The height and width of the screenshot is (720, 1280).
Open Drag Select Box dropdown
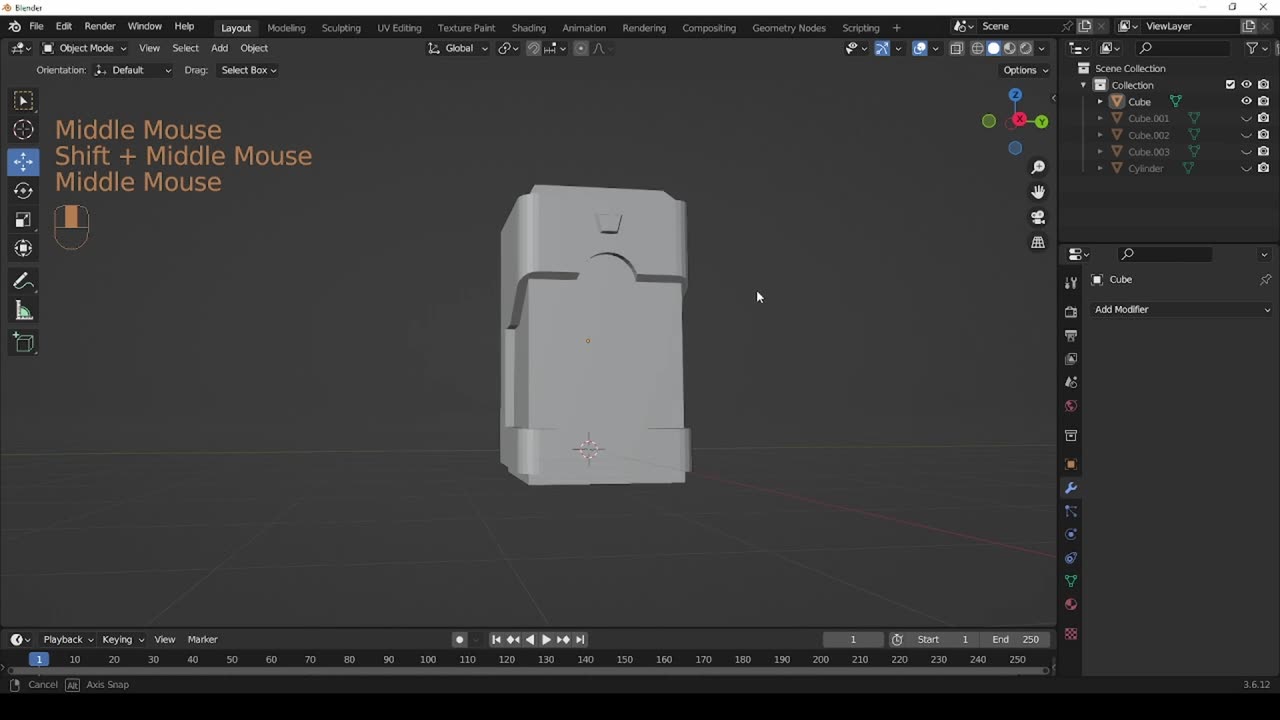[248, 70]
